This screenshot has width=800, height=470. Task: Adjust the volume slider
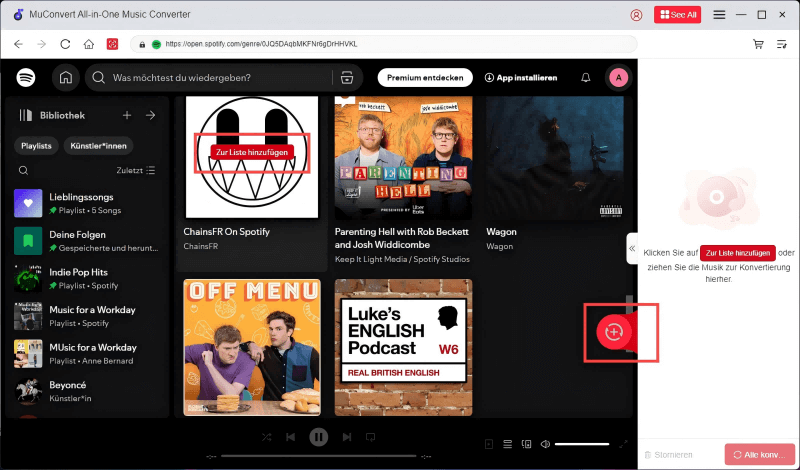coord(581,443)
